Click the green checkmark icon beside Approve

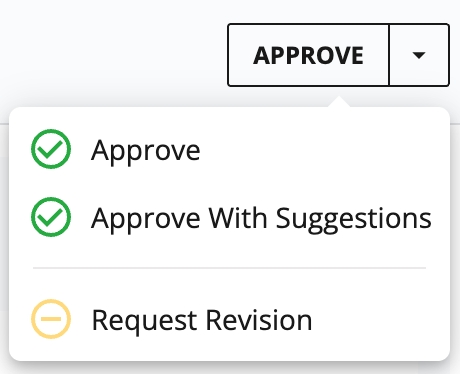pyautogui.click(x=51, y=149)
